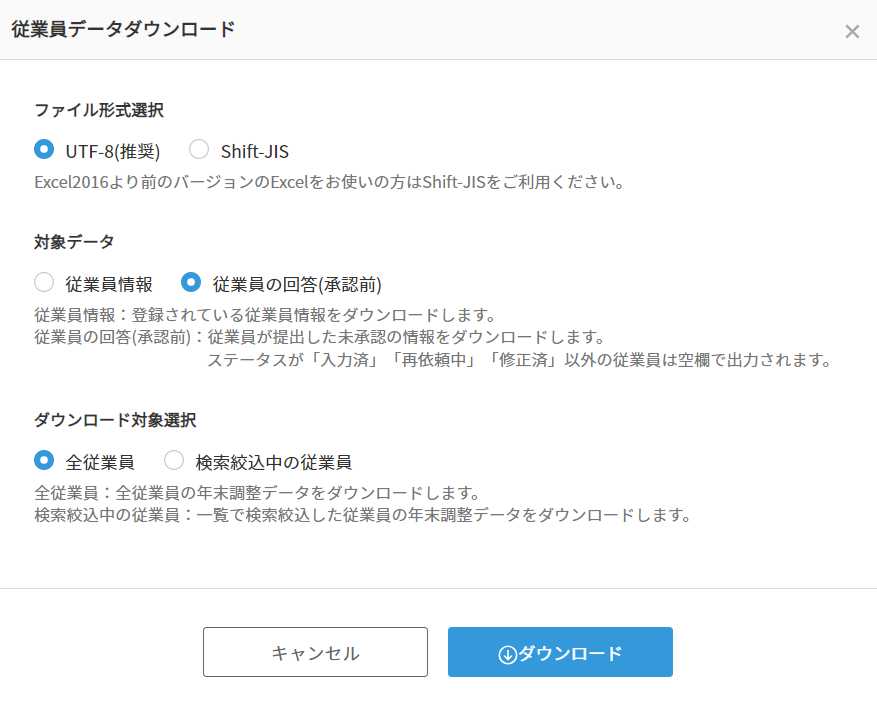This screenshot has width=877, height=710.
Task: Click the 全従業員 option label
Action: pos(100,462)
